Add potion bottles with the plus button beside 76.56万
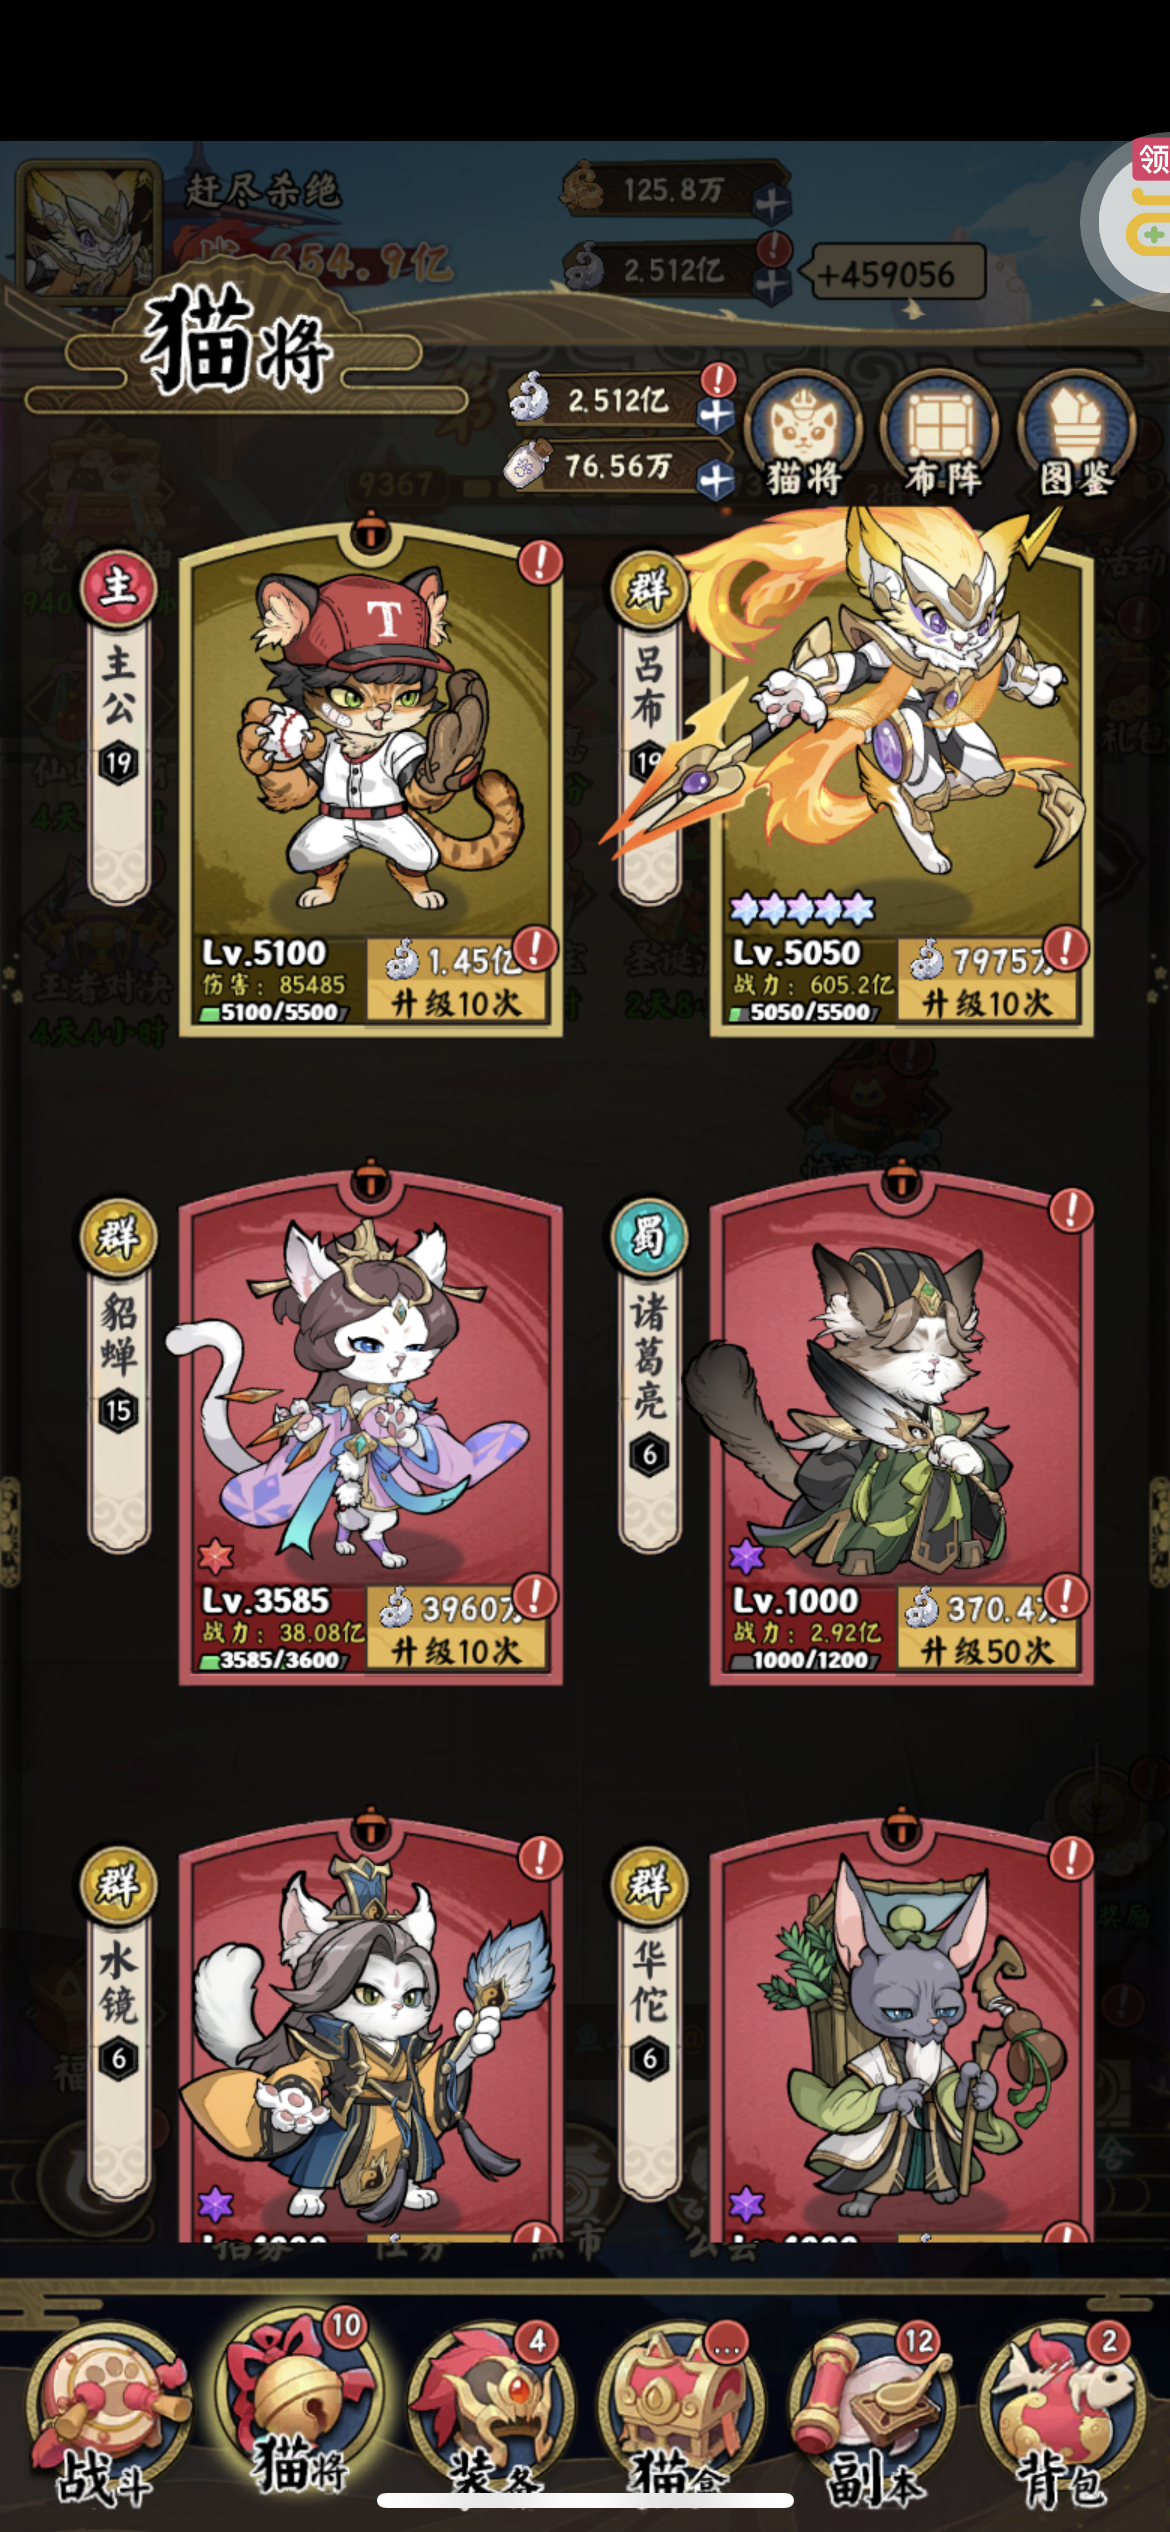1170x2532 pixels. coord(716,481)
